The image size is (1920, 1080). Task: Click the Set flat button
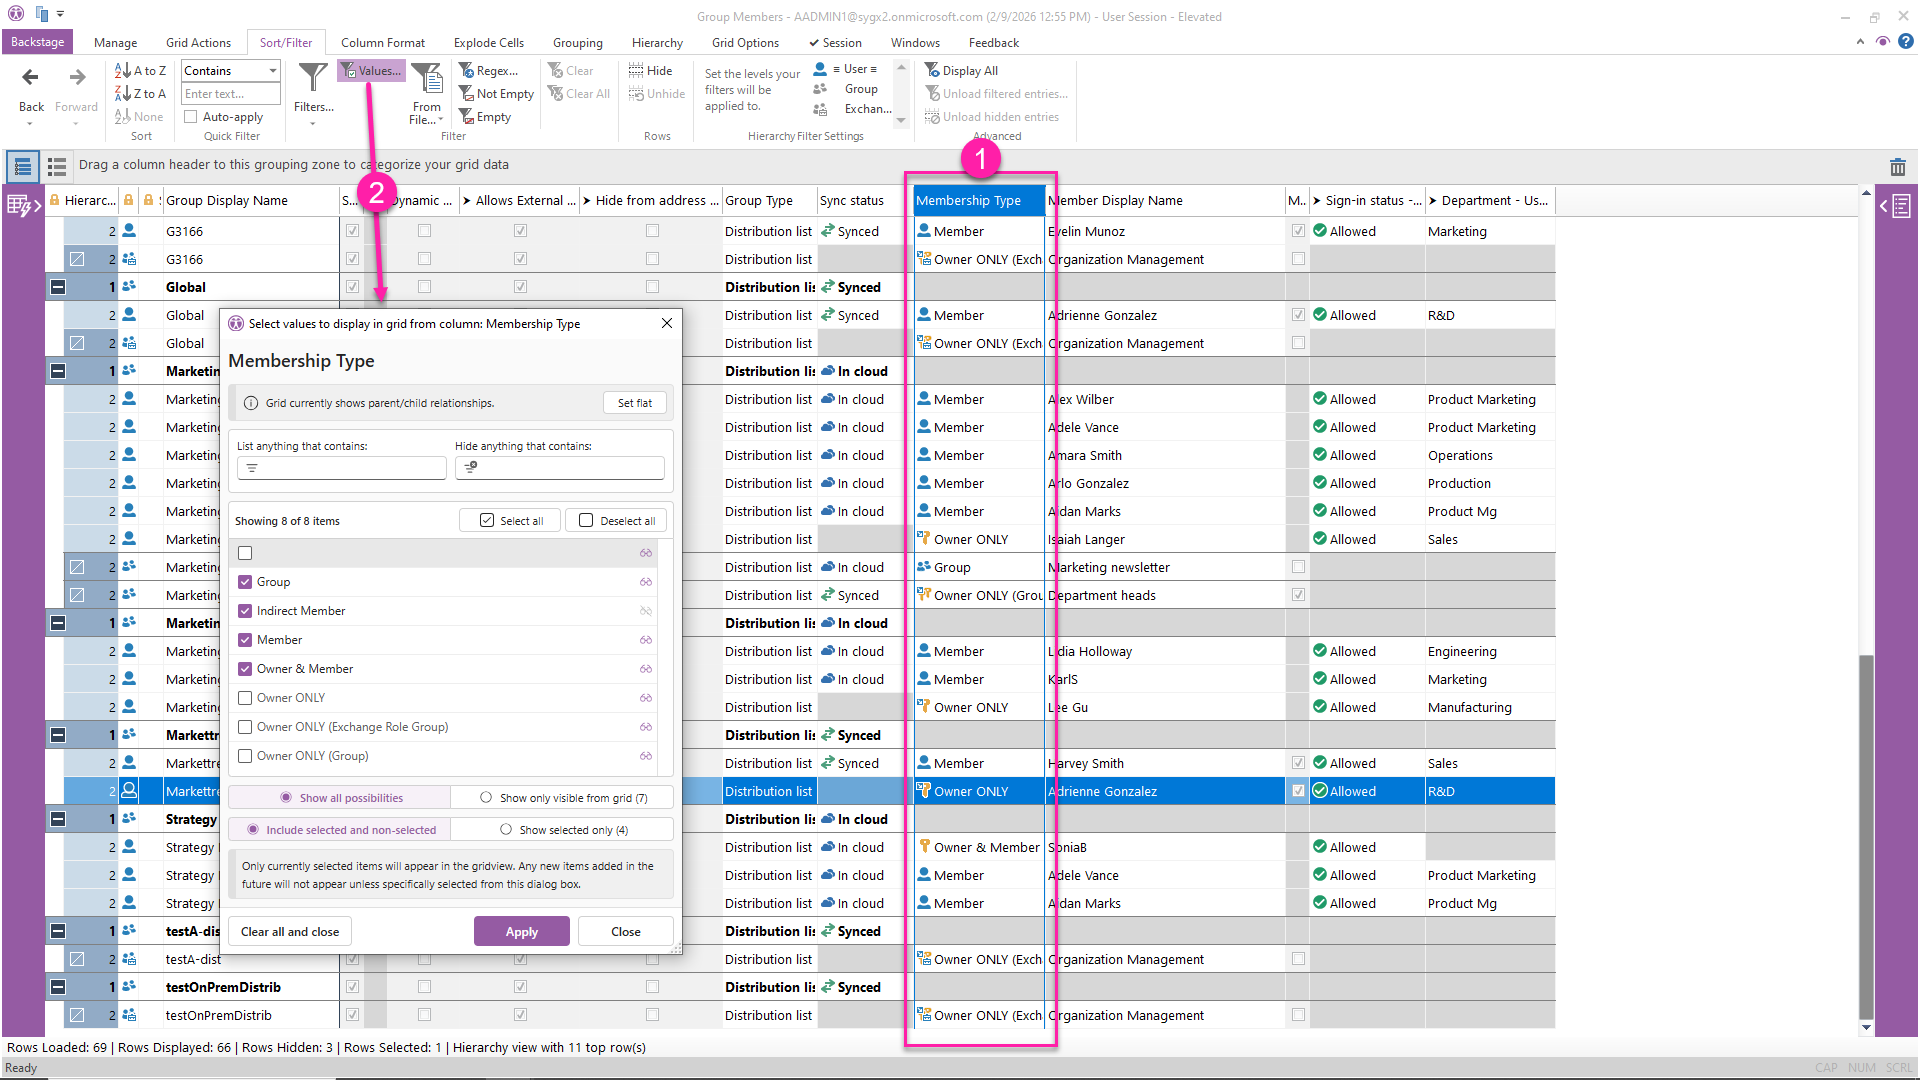click(634, 403)
